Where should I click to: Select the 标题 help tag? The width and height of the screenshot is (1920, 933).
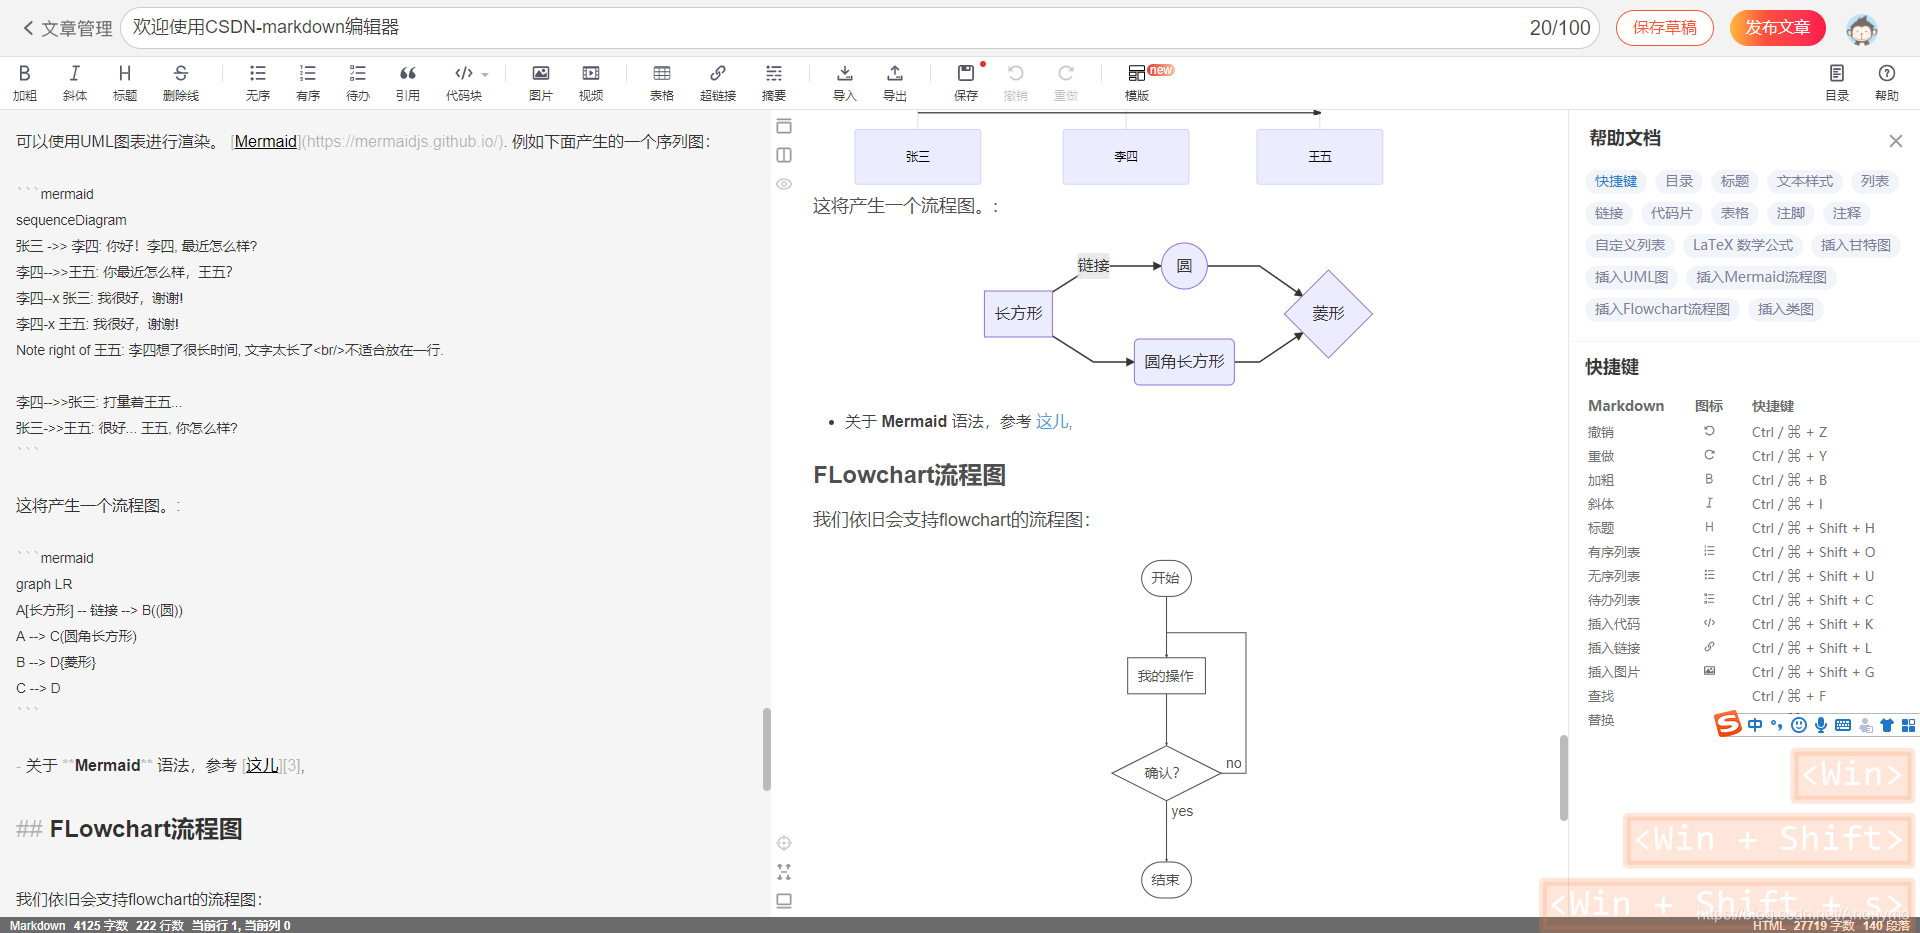pos(1735,181)
